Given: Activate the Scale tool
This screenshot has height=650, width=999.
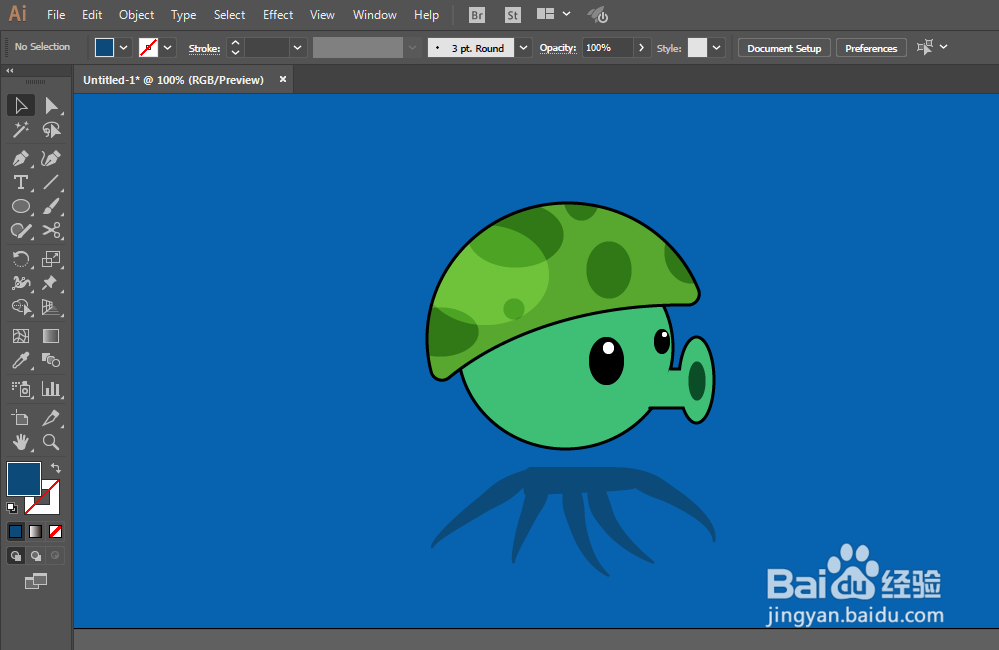Looking at the screenshot, I should click(x=51, y=259).
